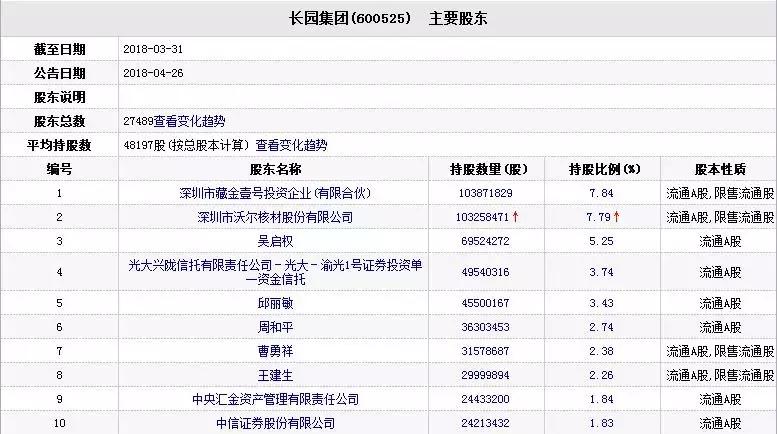The width and height of the screenshot is (777, 434).
Task: Select the title 长园集团(600525) 主要股东
Action: [x=388, y=18]
